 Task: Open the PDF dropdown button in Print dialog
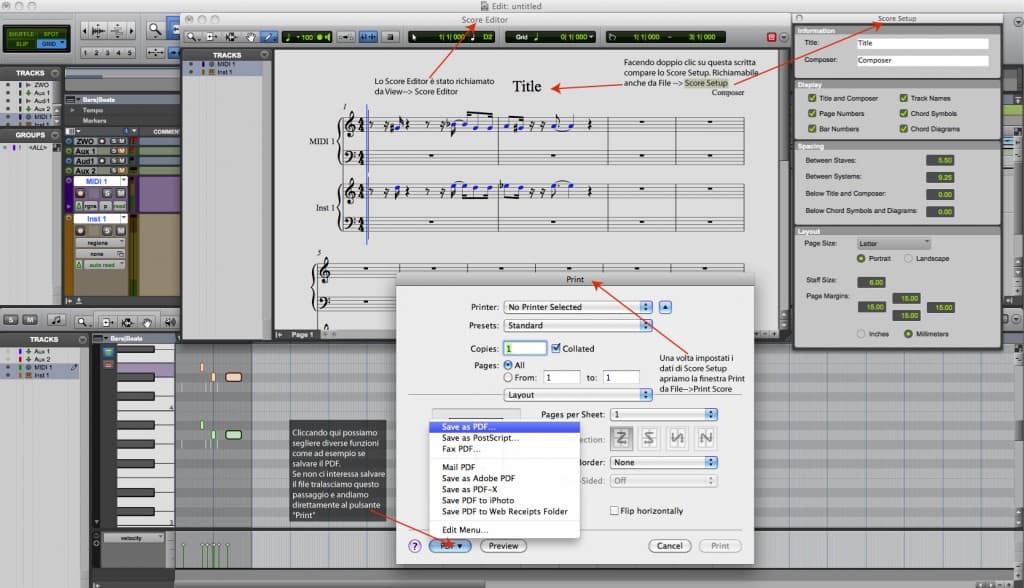pyautogui.click(x=451, y=546)
